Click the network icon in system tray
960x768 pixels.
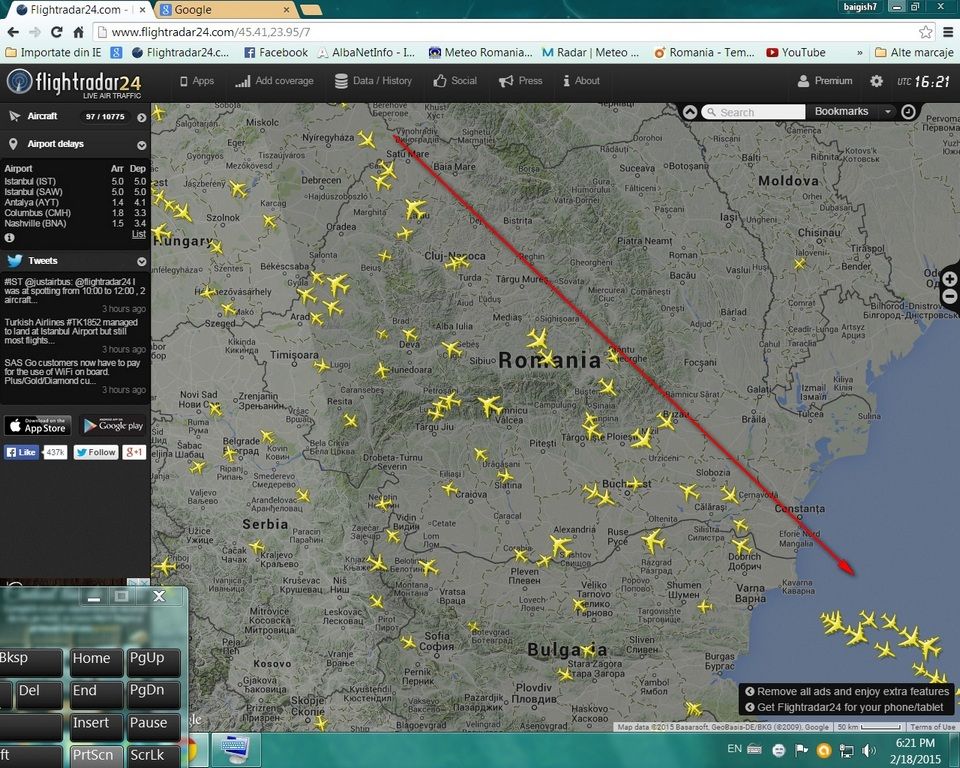[x=846, y=750]
